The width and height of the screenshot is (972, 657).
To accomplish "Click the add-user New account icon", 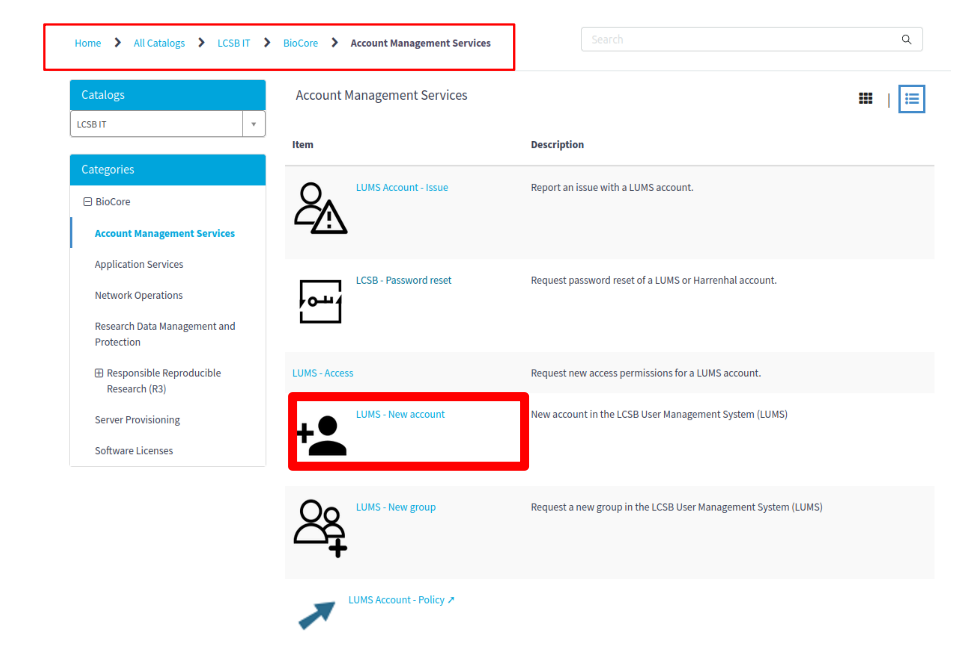I will pos(322,436).
